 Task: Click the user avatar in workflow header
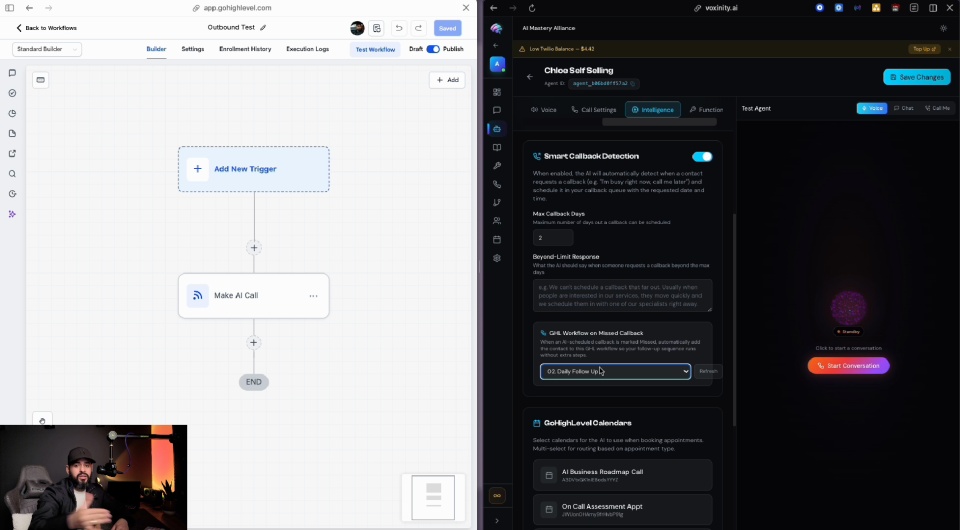click(x=358, y=28)
